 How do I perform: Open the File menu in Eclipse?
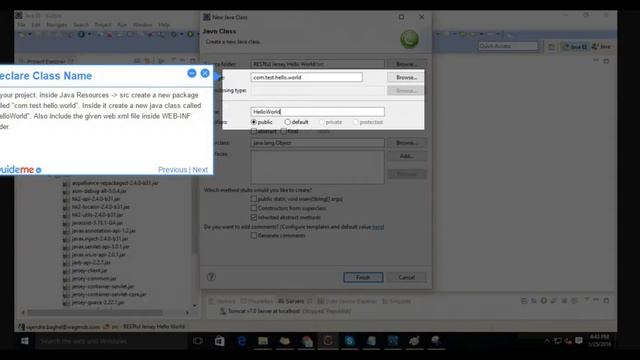21,25
